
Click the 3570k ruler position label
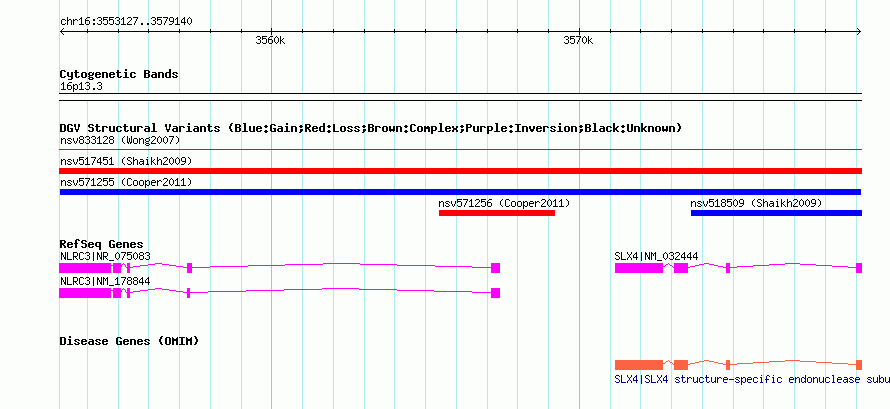point(578,40)
